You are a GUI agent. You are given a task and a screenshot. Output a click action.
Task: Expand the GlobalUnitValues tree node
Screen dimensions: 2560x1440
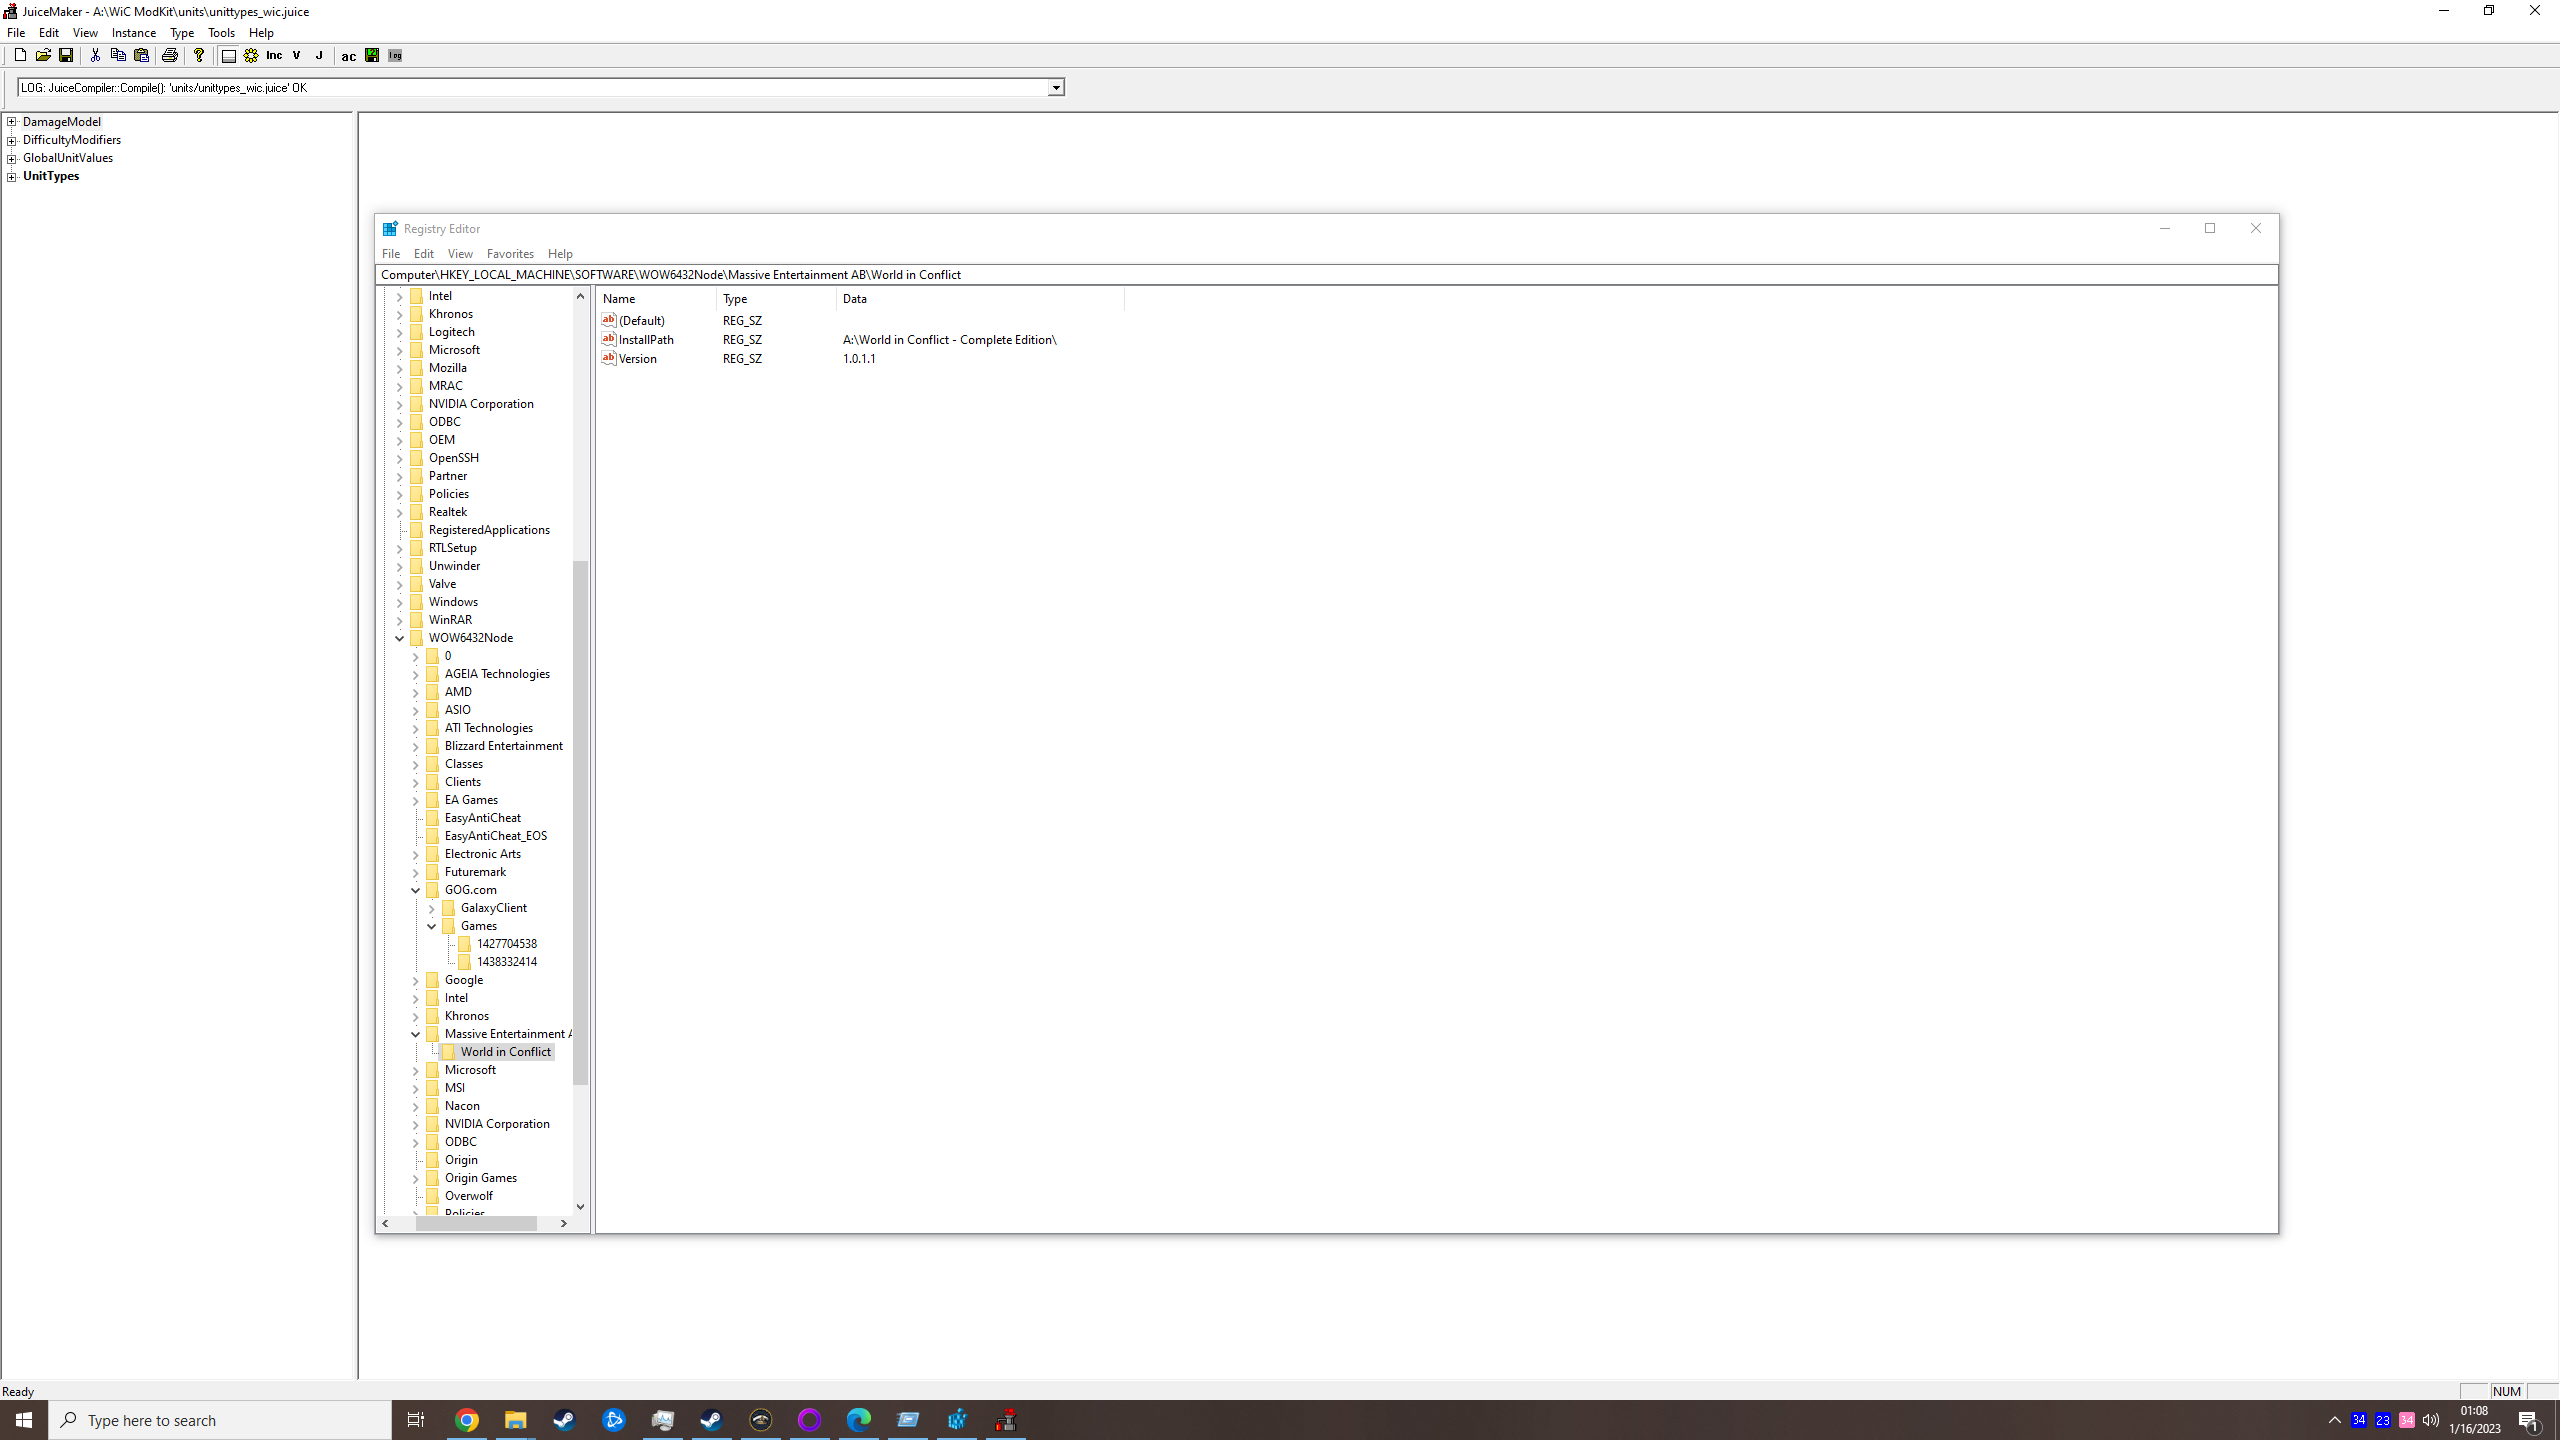12,158
